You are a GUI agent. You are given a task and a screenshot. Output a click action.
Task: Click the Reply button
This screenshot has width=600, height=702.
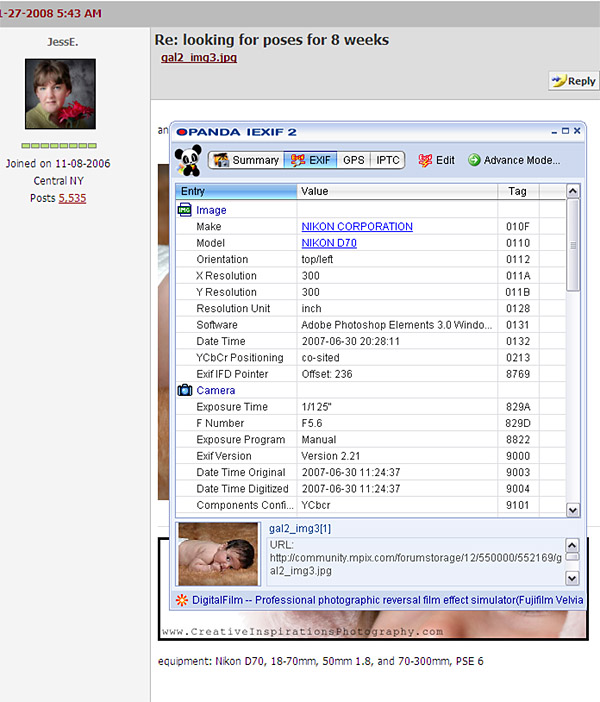574,81
